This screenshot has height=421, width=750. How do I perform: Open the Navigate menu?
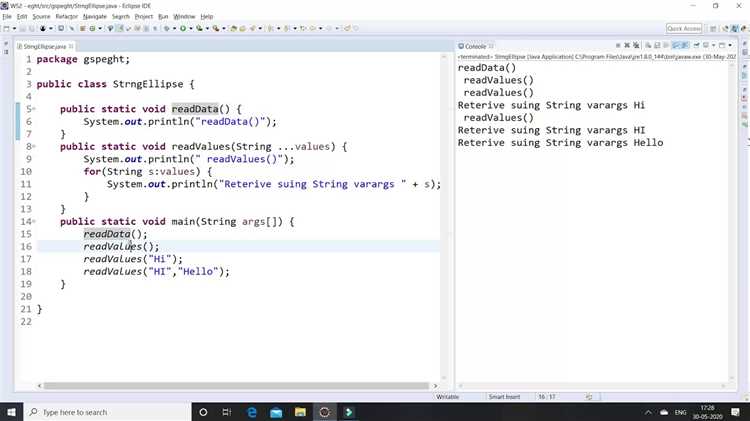click(x=95, y=16)
